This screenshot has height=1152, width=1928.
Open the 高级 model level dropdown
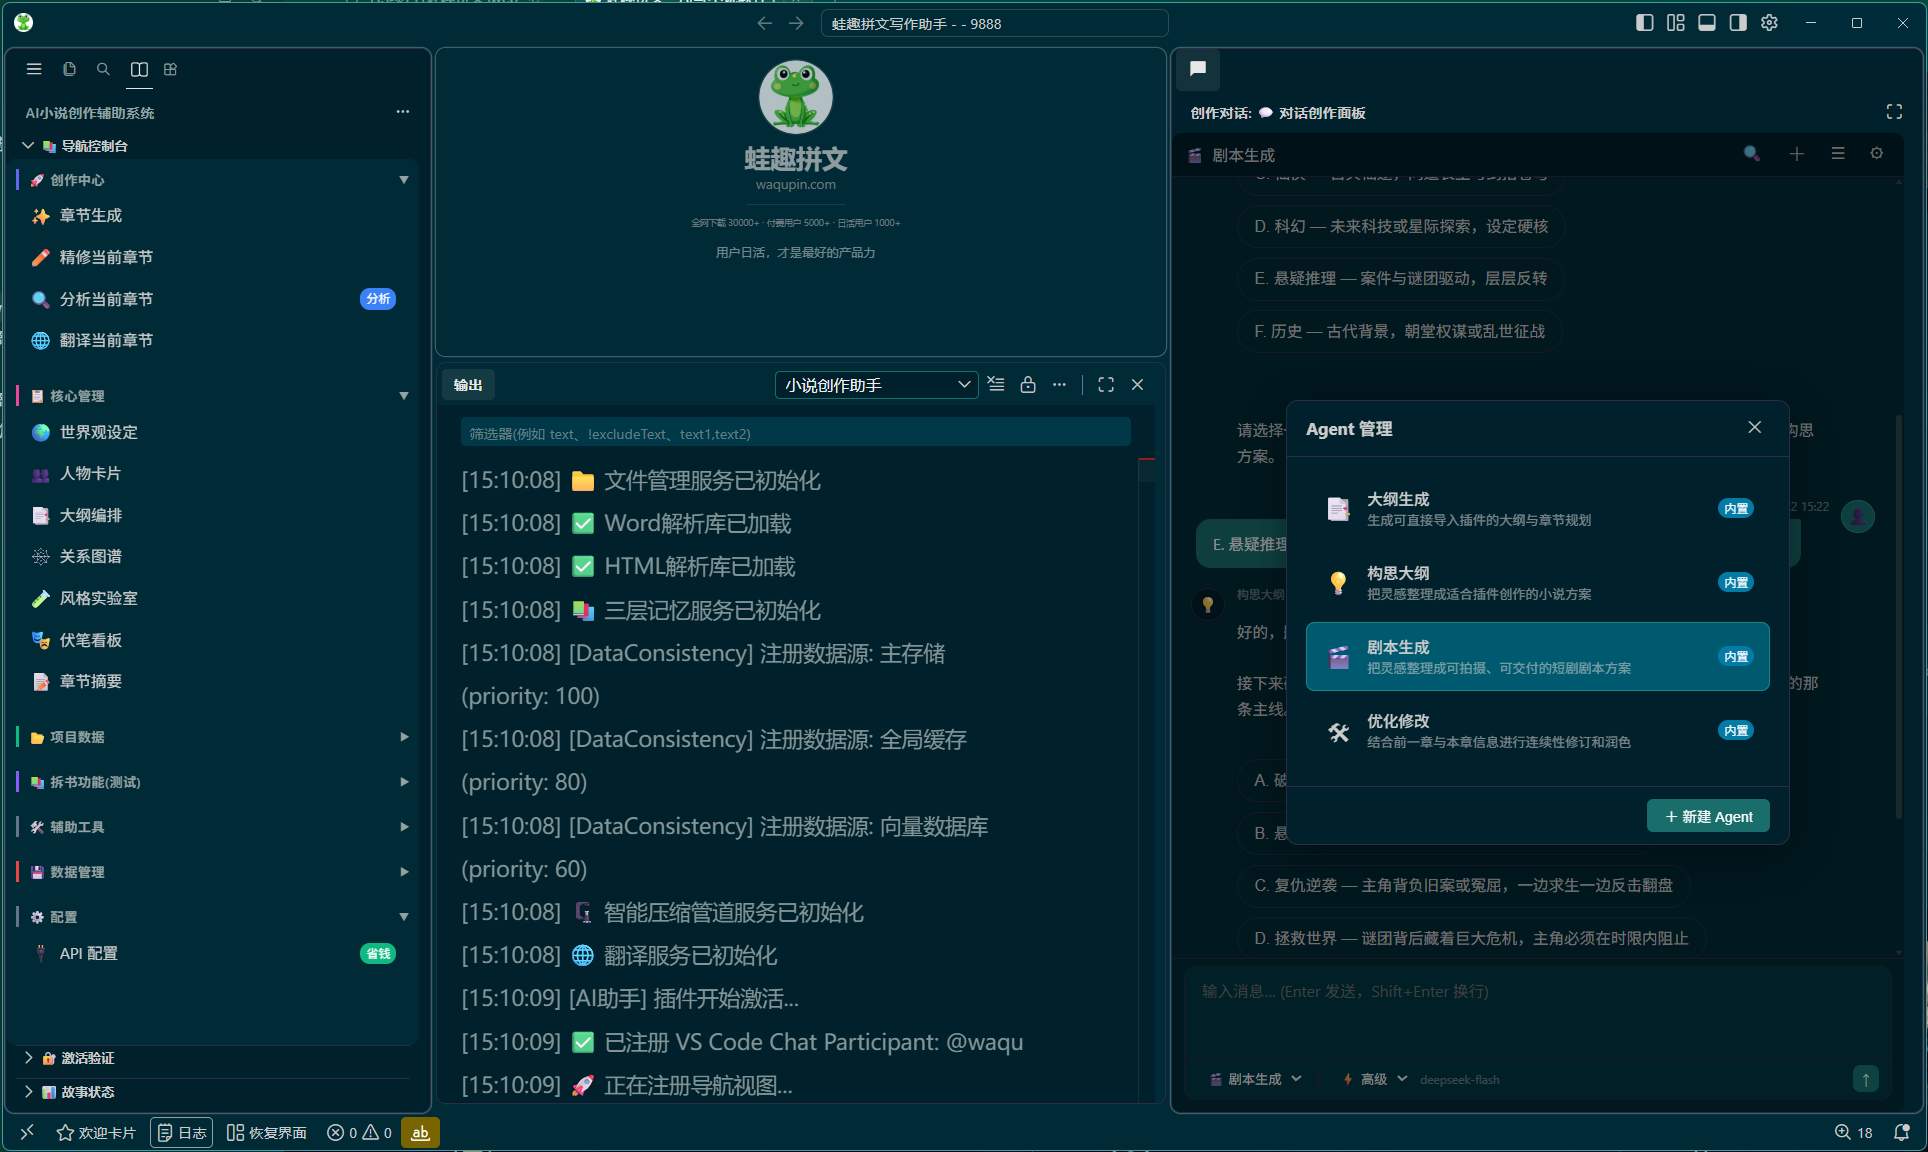(x=1375, y=1079)
